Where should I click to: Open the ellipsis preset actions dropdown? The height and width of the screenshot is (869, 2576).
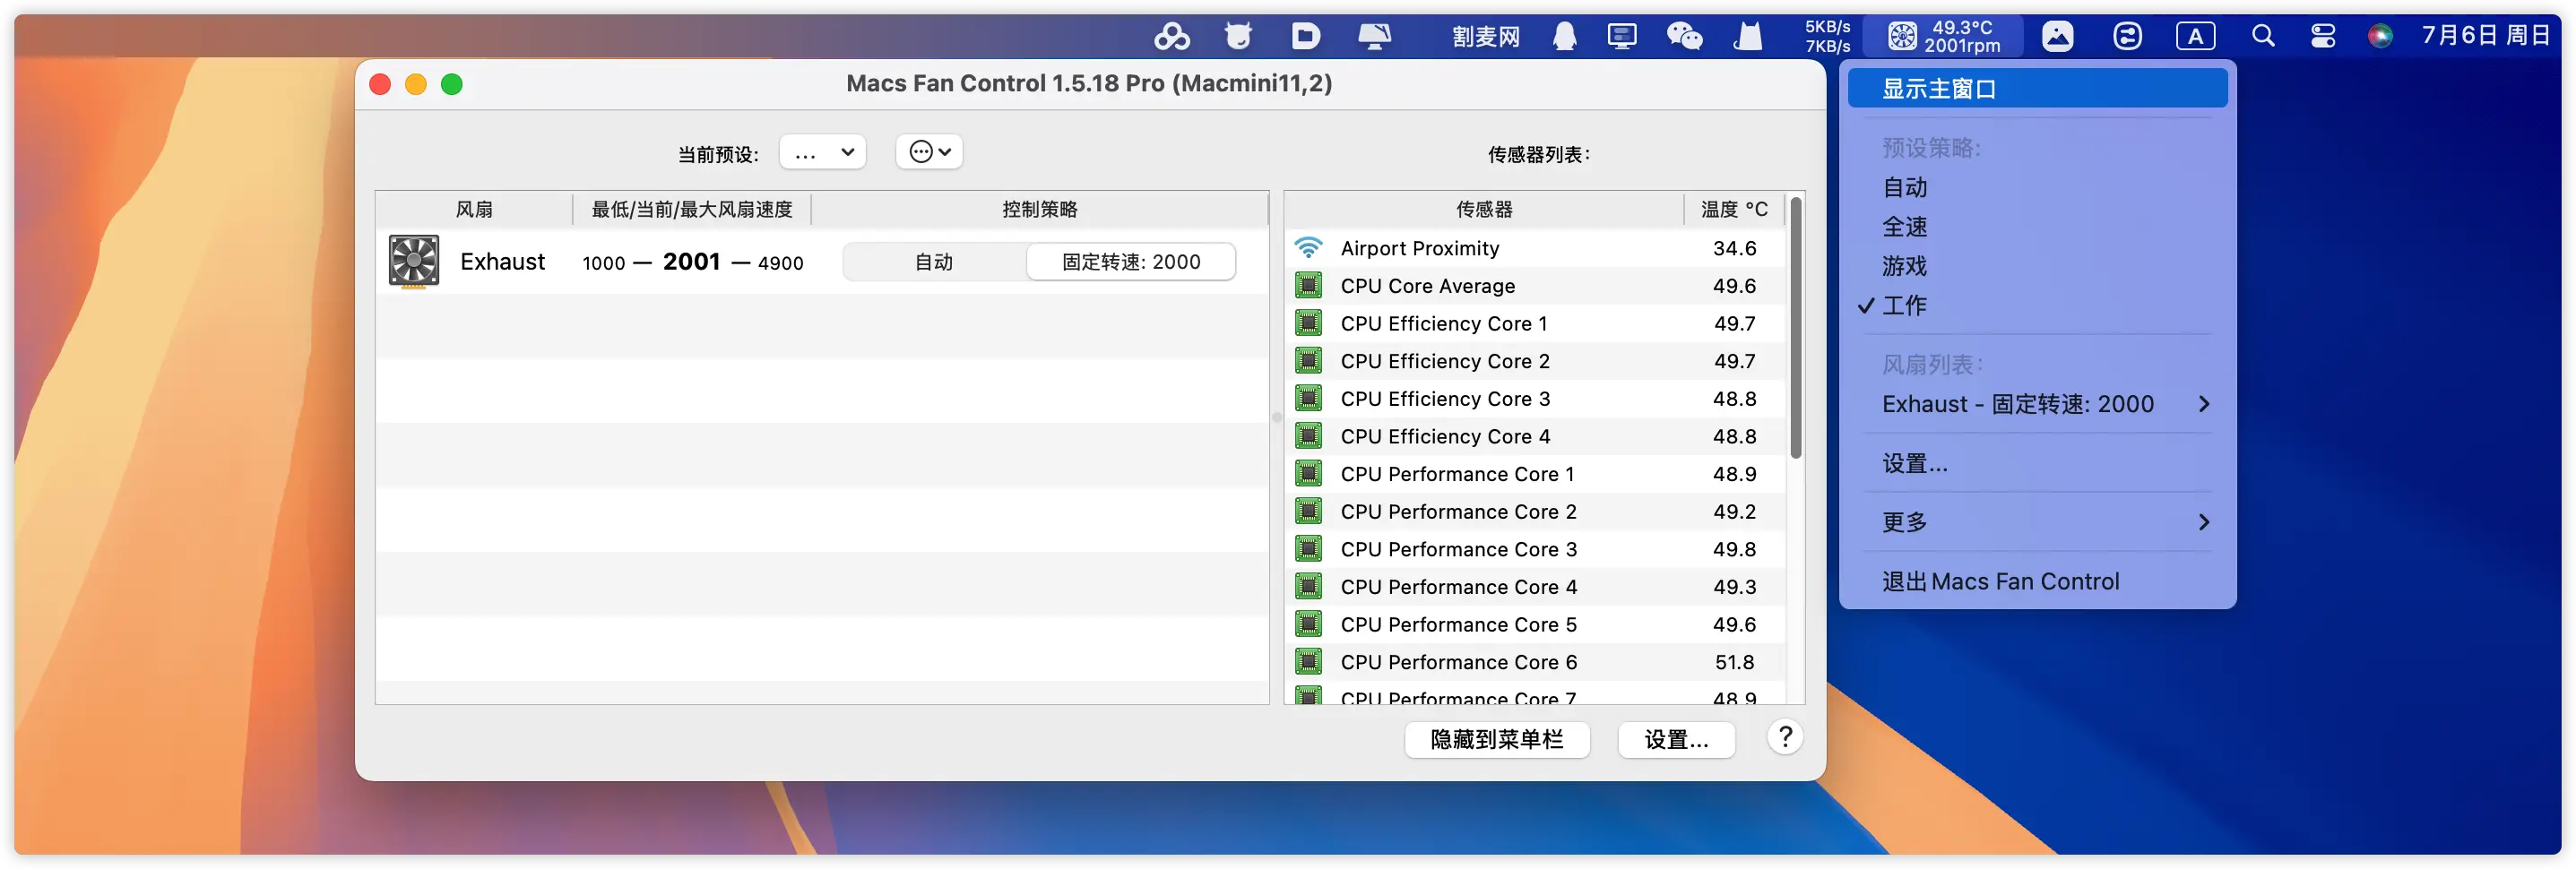929,152
